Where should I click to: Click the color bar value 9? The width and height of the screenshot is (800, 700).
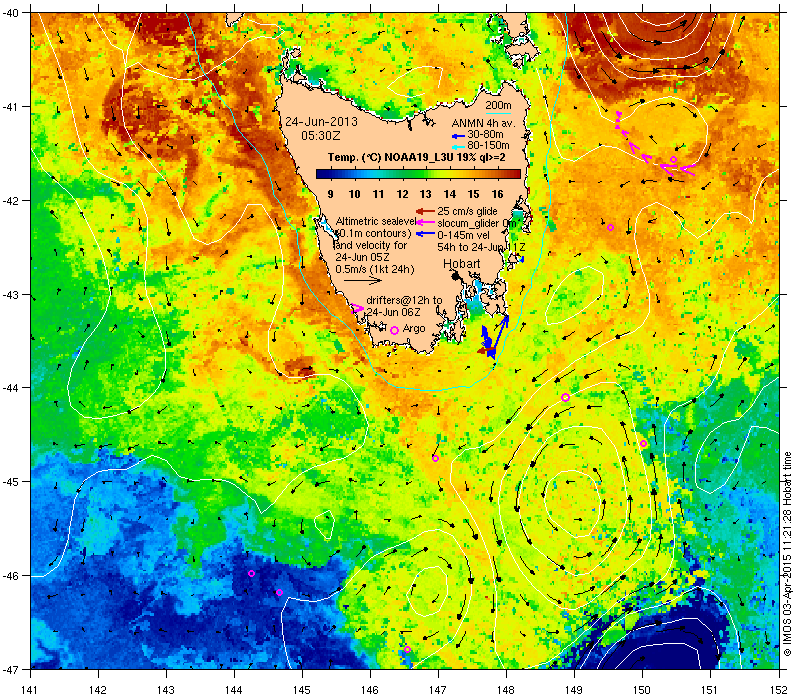tap(331, 194)
